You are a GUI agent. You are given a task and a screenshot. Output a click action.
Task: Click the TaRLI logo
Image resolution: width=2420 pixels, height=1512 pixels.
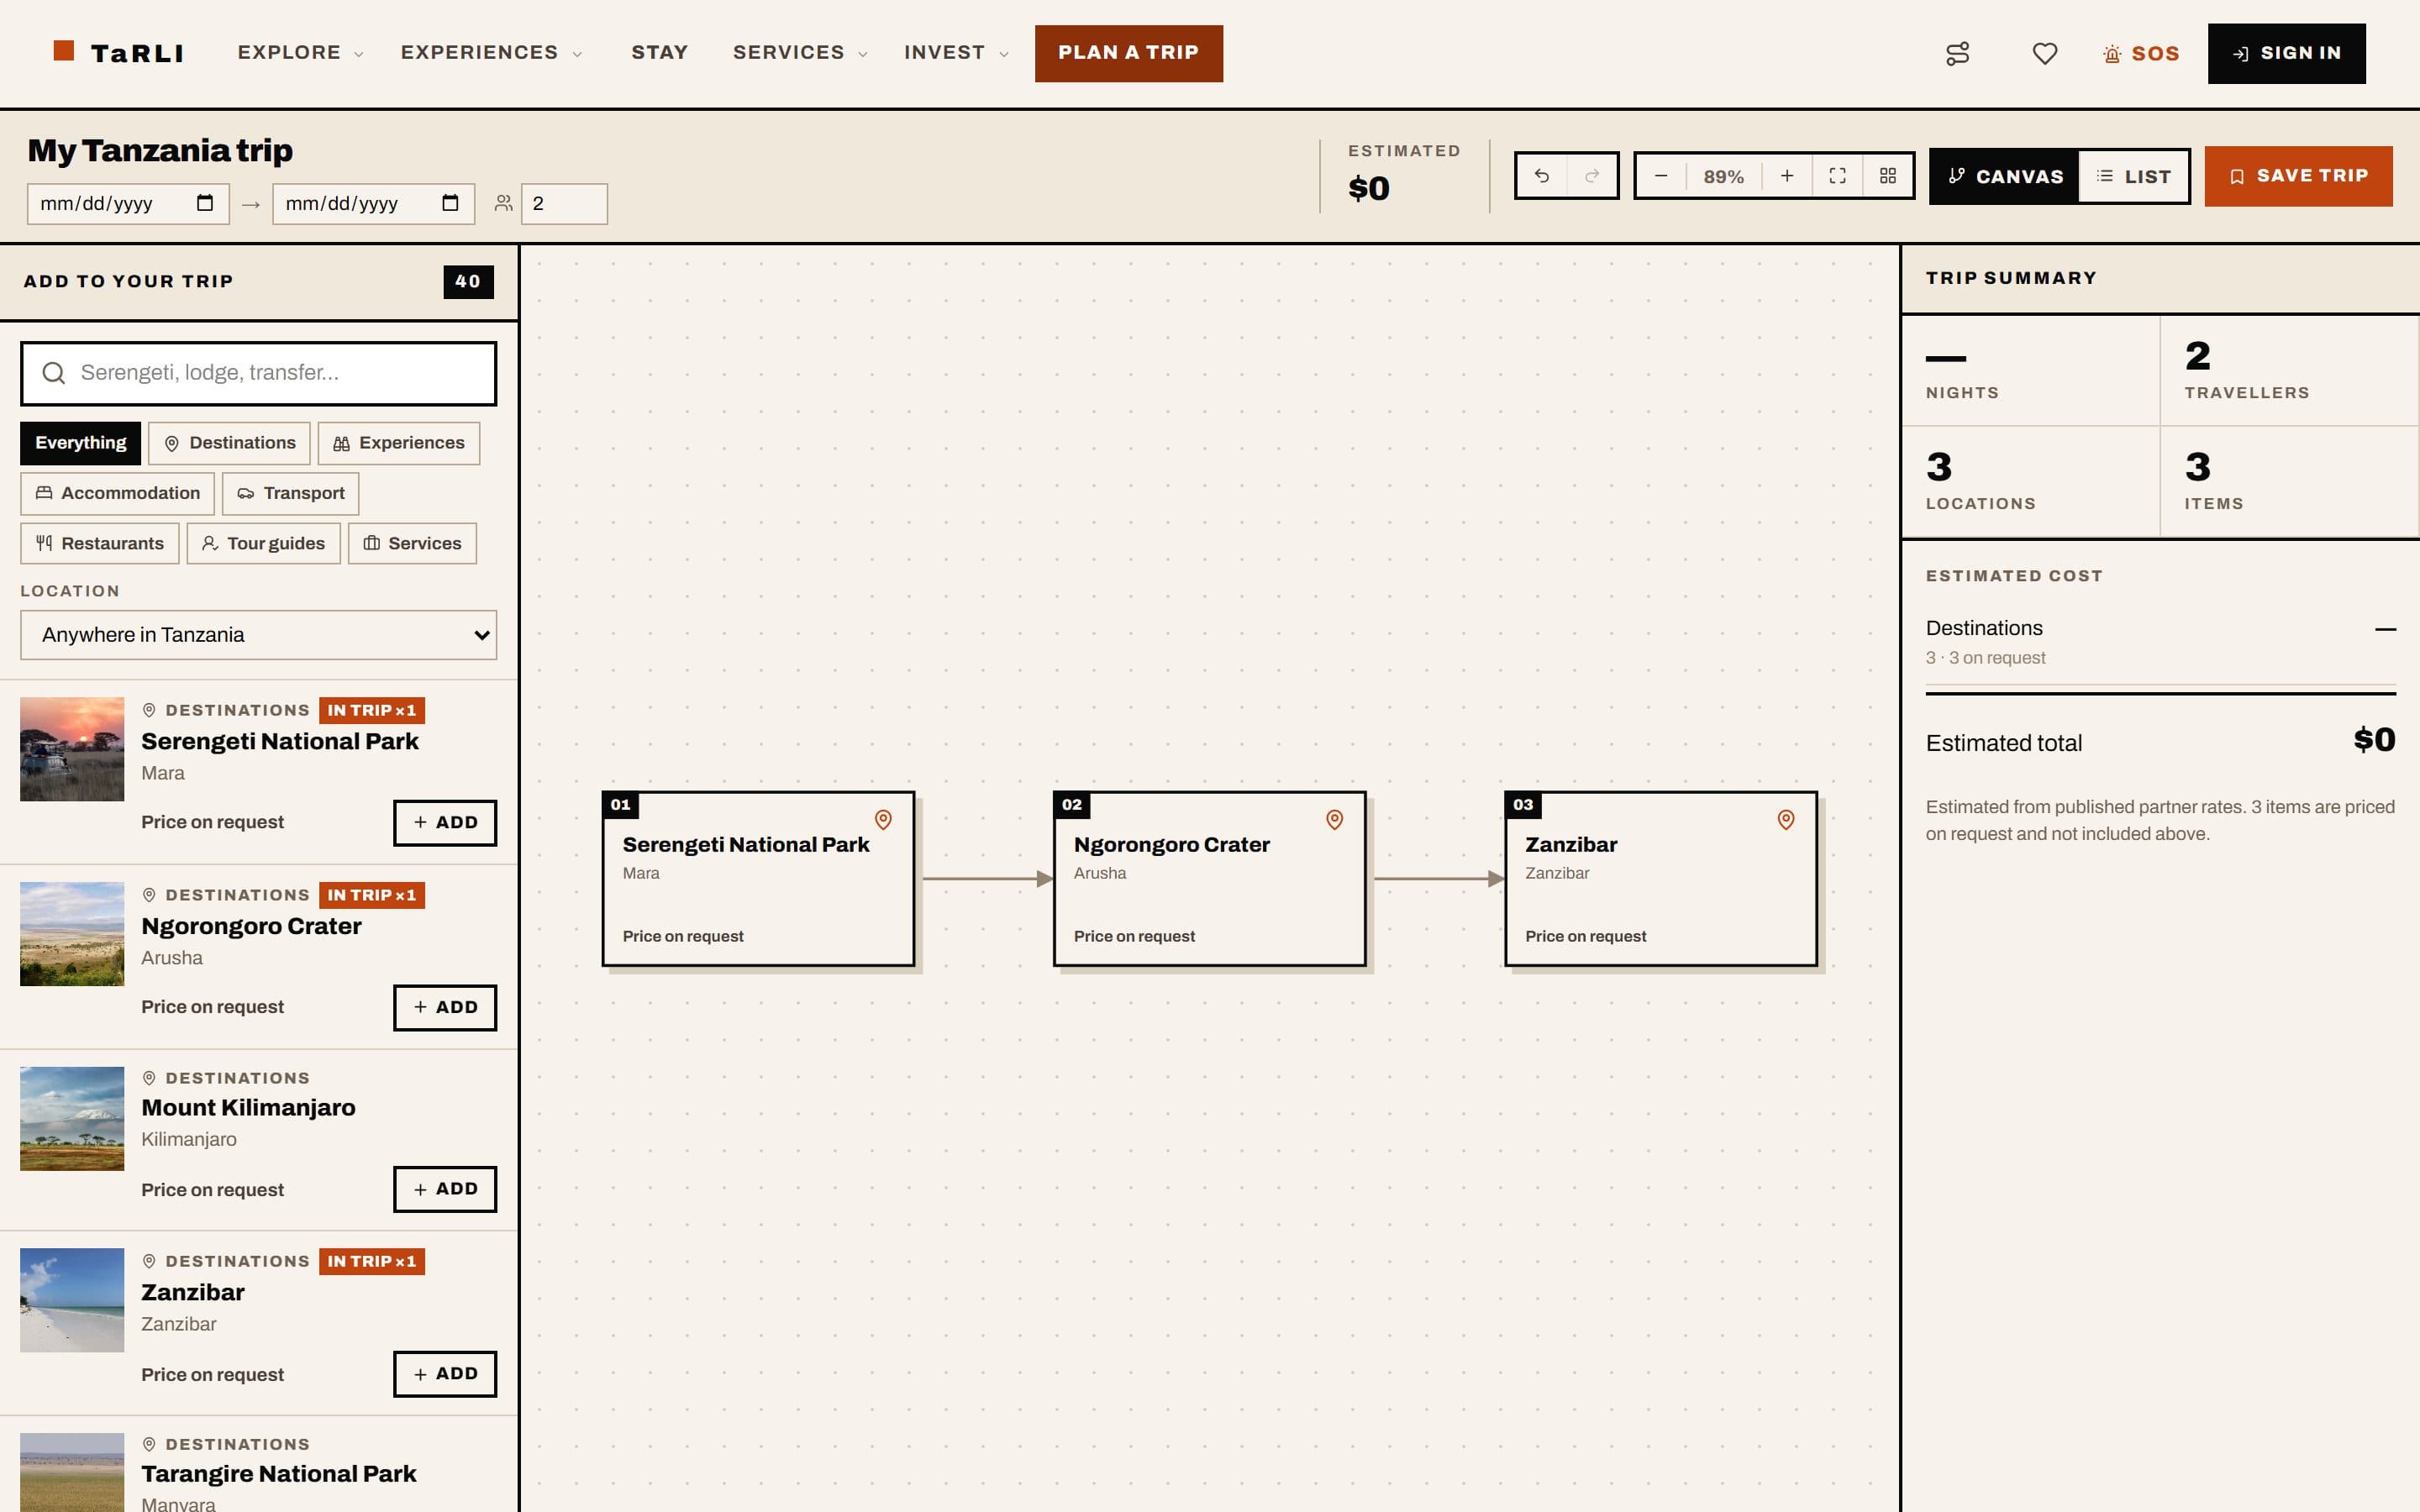tap(118, 52)
